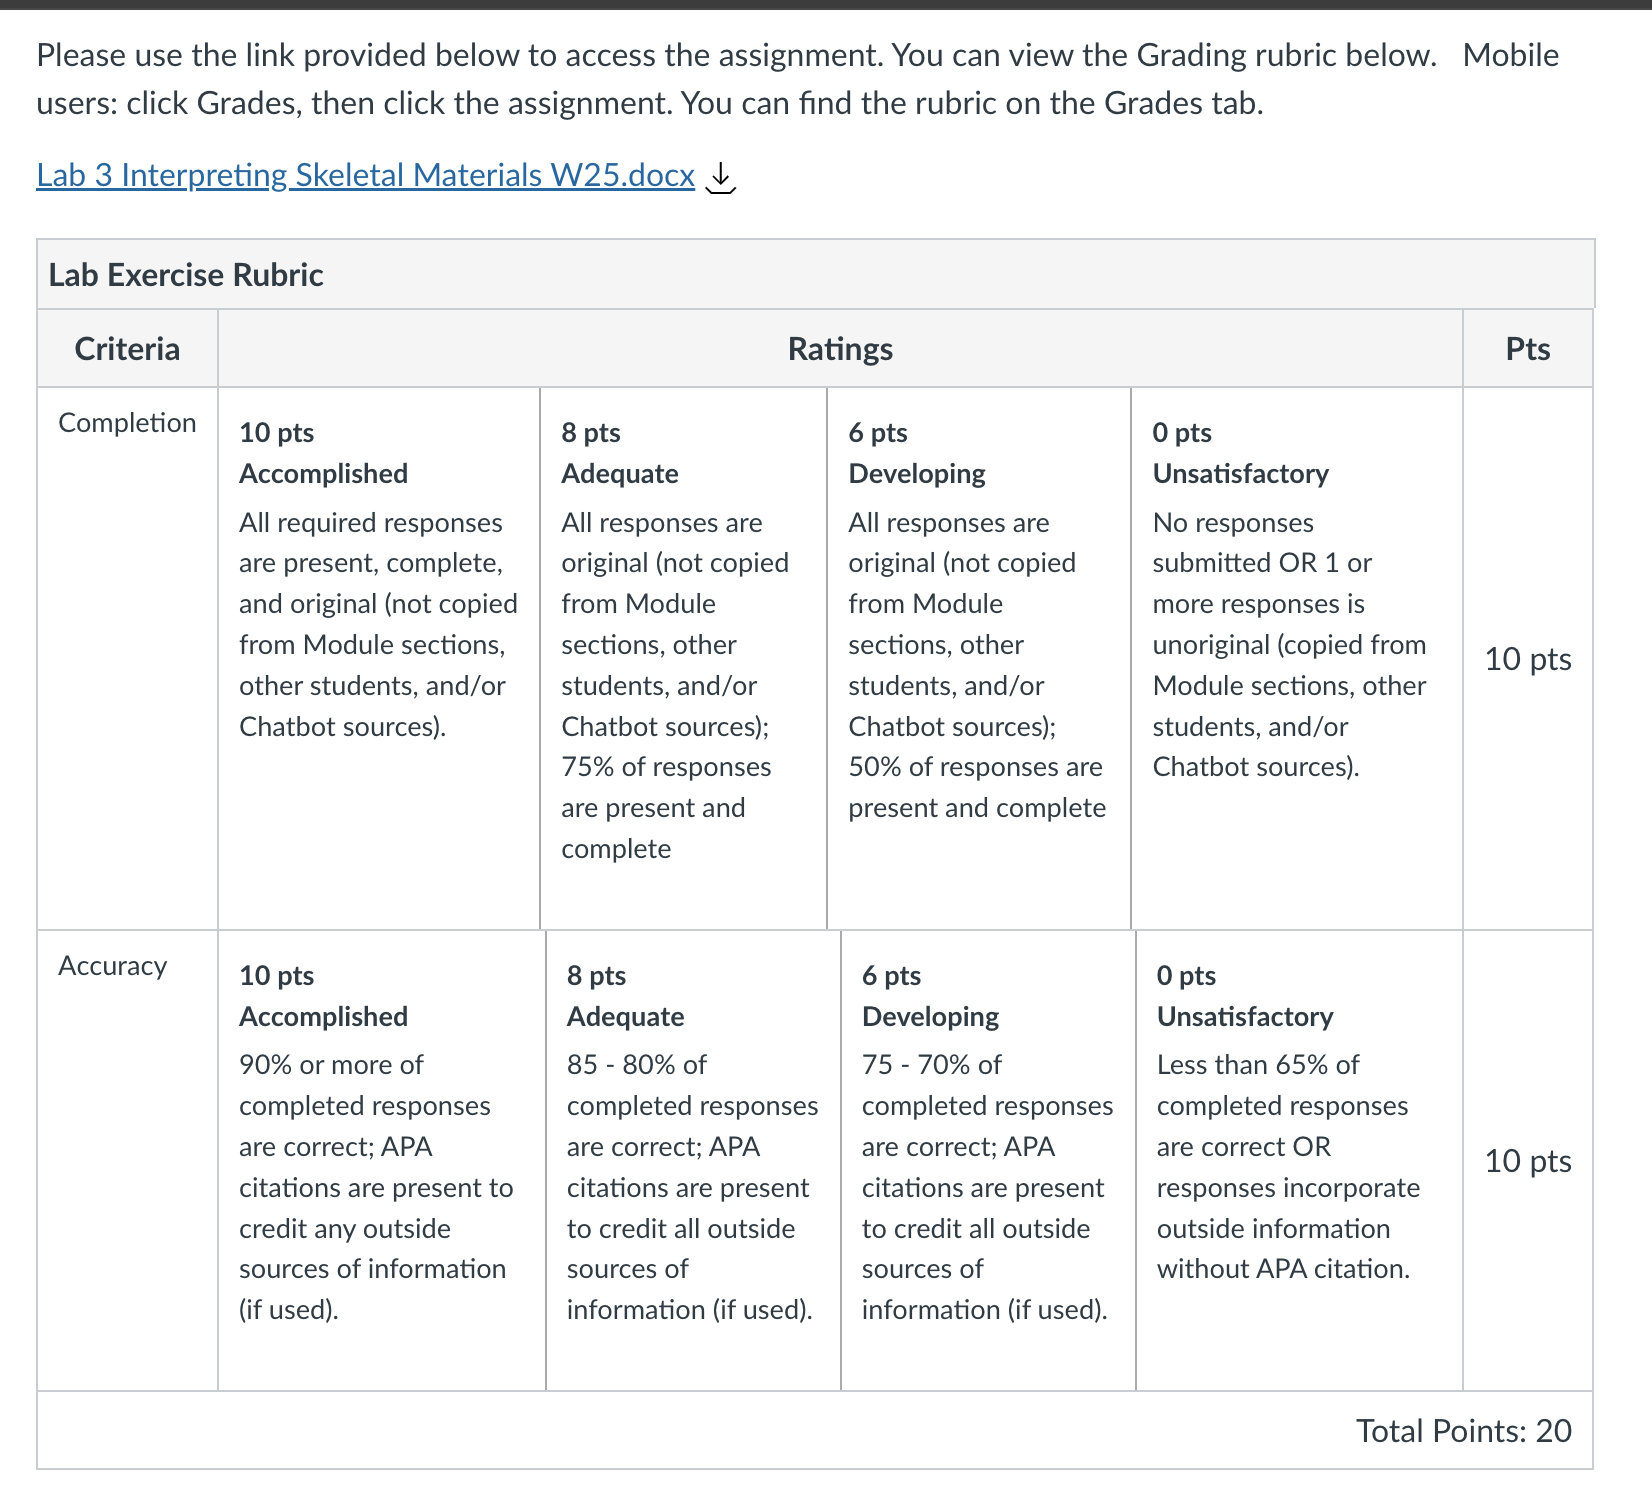The image size is (1652, 1502).
Task: Click the Completion row 10 pts total
Action: coord(1528,659)
